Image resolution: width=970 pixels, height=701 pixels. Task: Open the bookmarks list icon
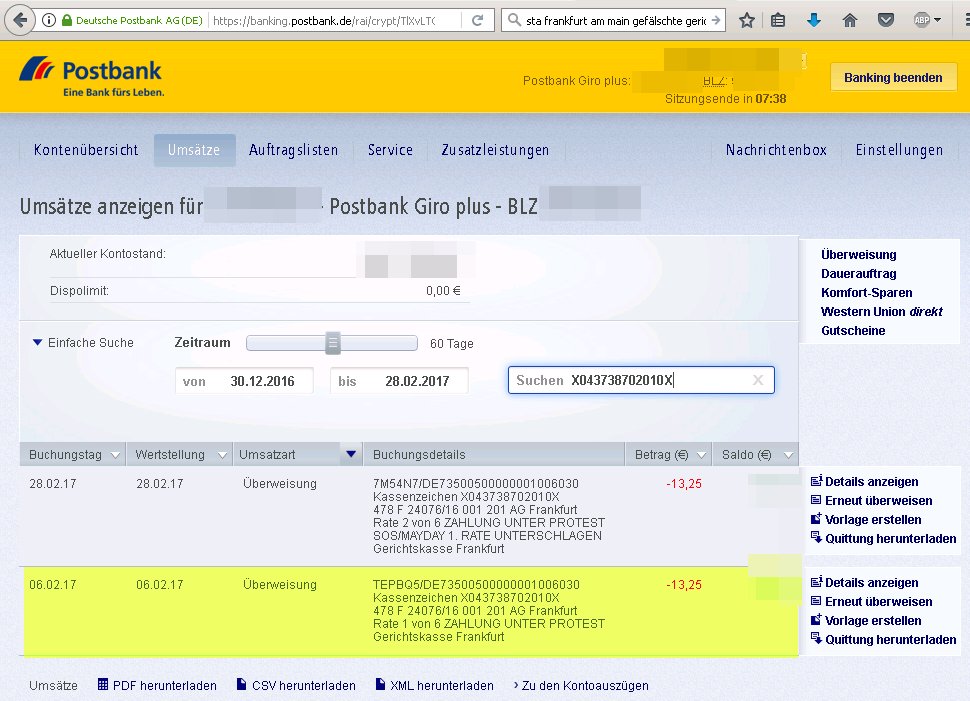(x=778, y=20)
